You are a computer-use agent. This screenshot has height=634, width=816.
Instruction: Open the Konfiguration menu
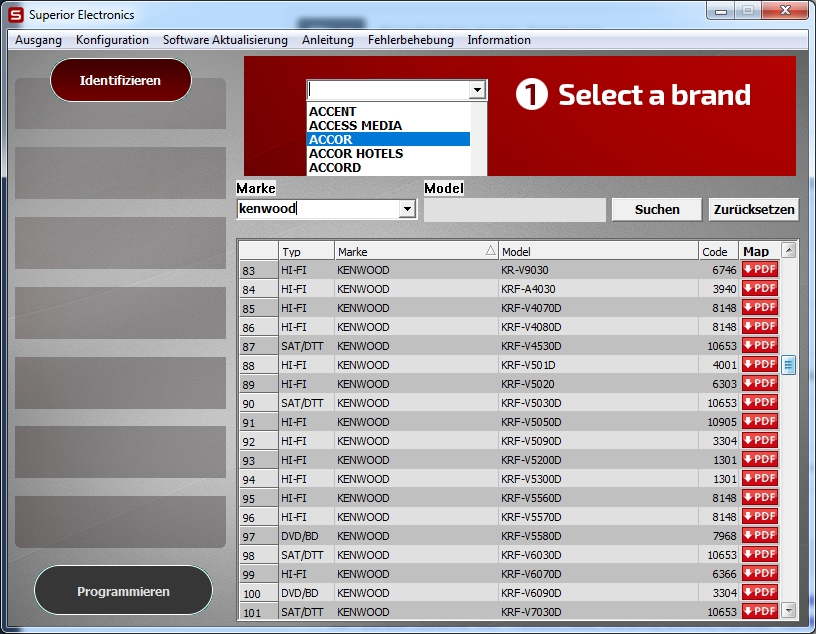click(112, 40)
